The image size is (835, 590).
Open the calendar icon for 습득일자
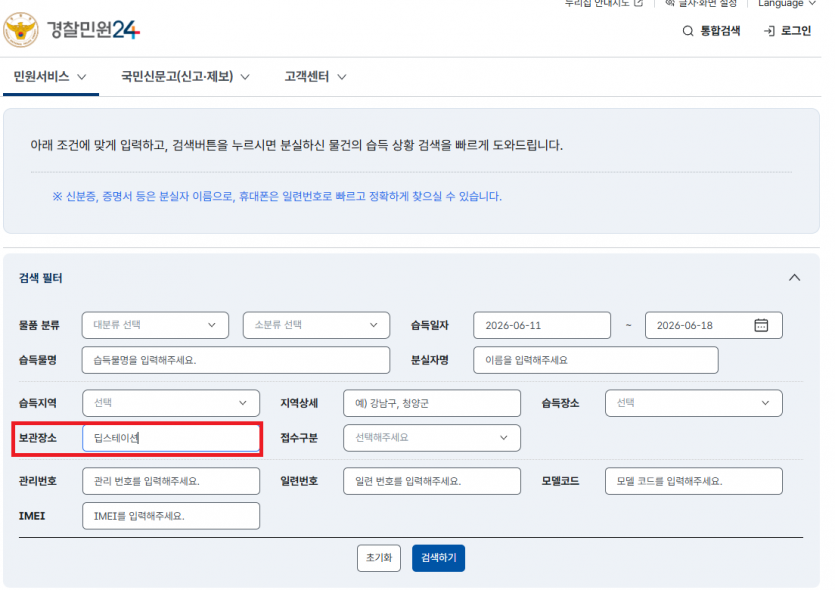pyautogui.click(x=761, y=325)
